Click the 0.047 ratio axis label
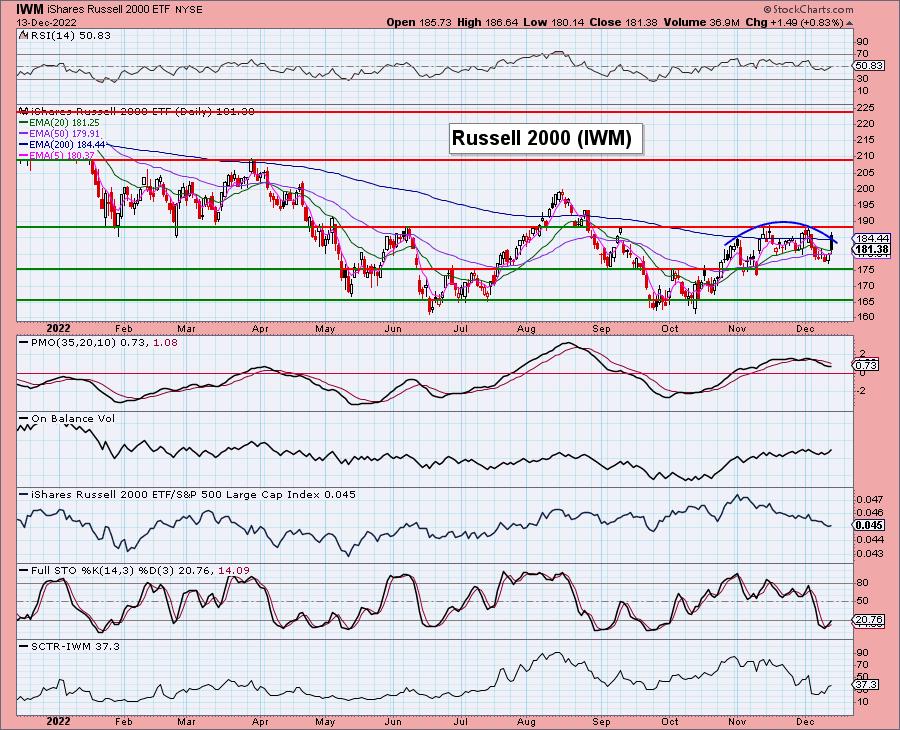 coord(870,500)
